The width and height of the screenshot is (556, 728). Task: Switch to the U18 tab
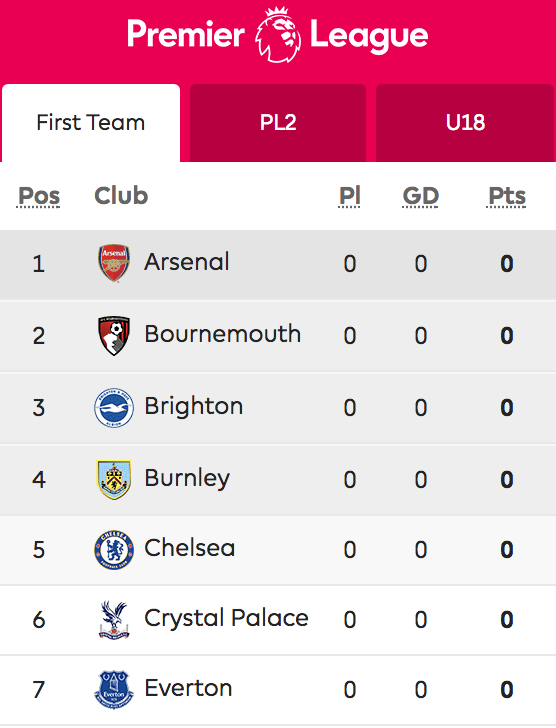coord(465,123)
